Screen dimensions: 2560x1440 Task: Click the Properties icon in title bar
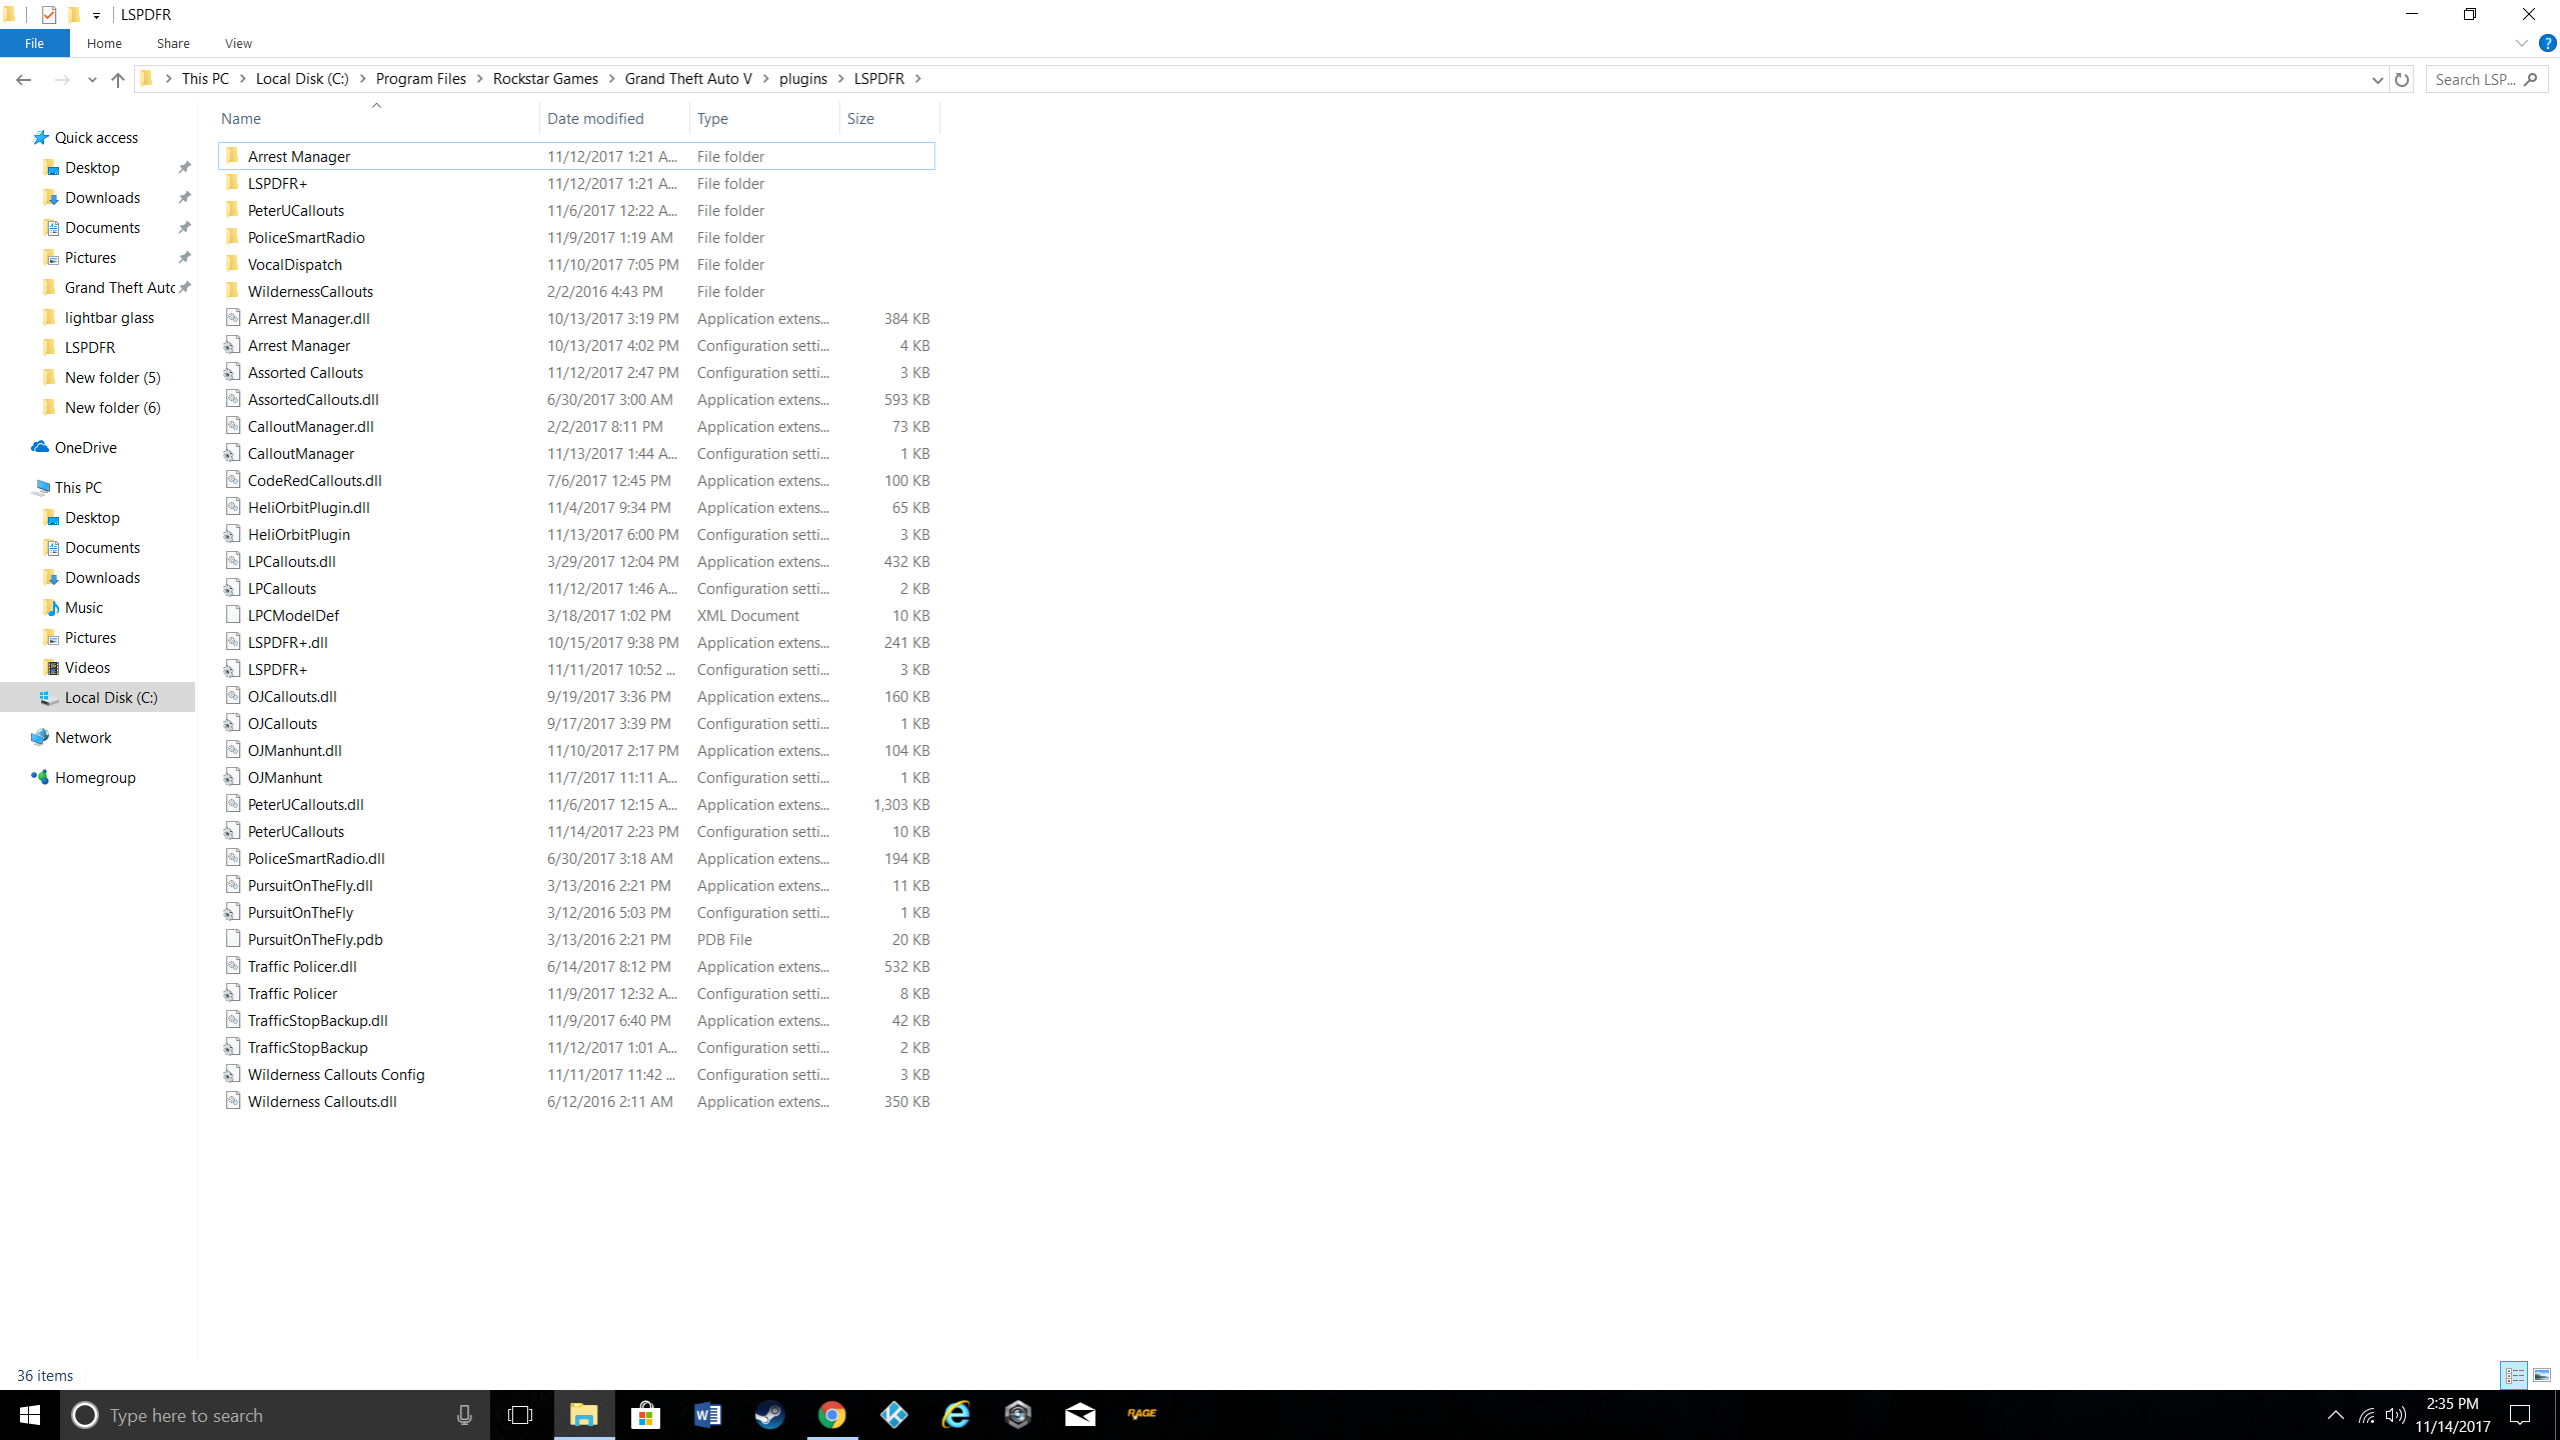49,15
